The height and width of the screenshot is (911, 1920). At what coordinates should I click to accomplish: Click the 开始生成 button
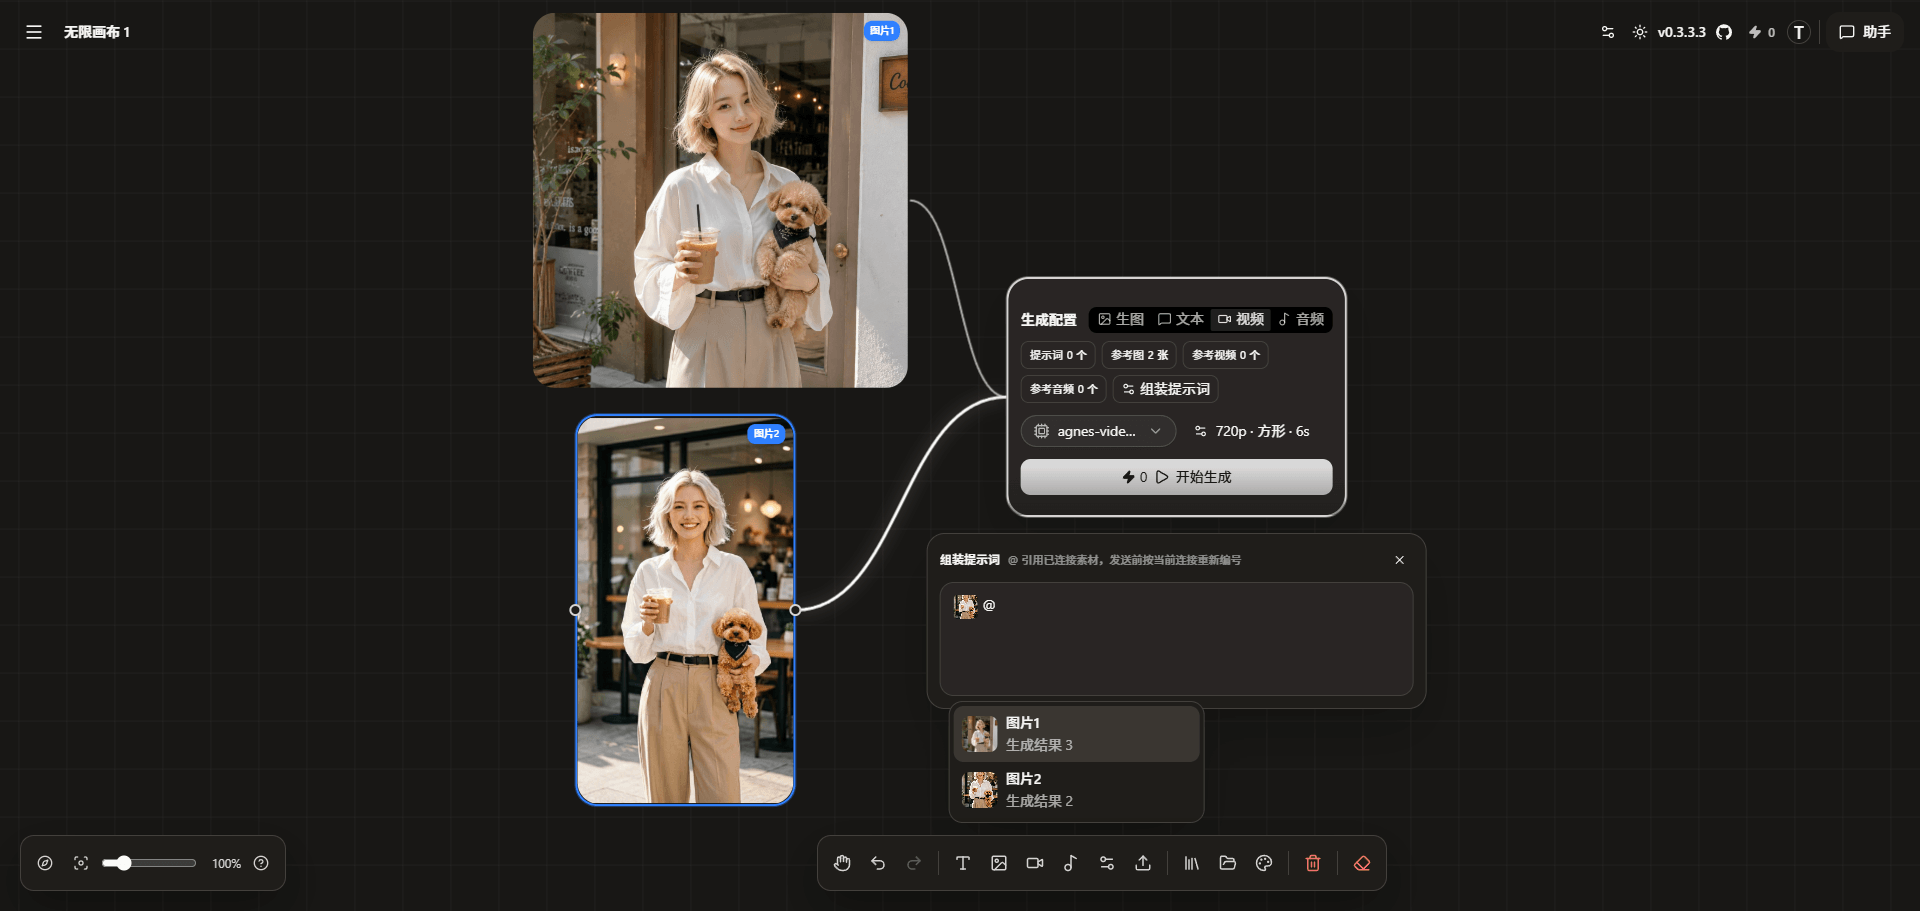(x=1176, y=477)
